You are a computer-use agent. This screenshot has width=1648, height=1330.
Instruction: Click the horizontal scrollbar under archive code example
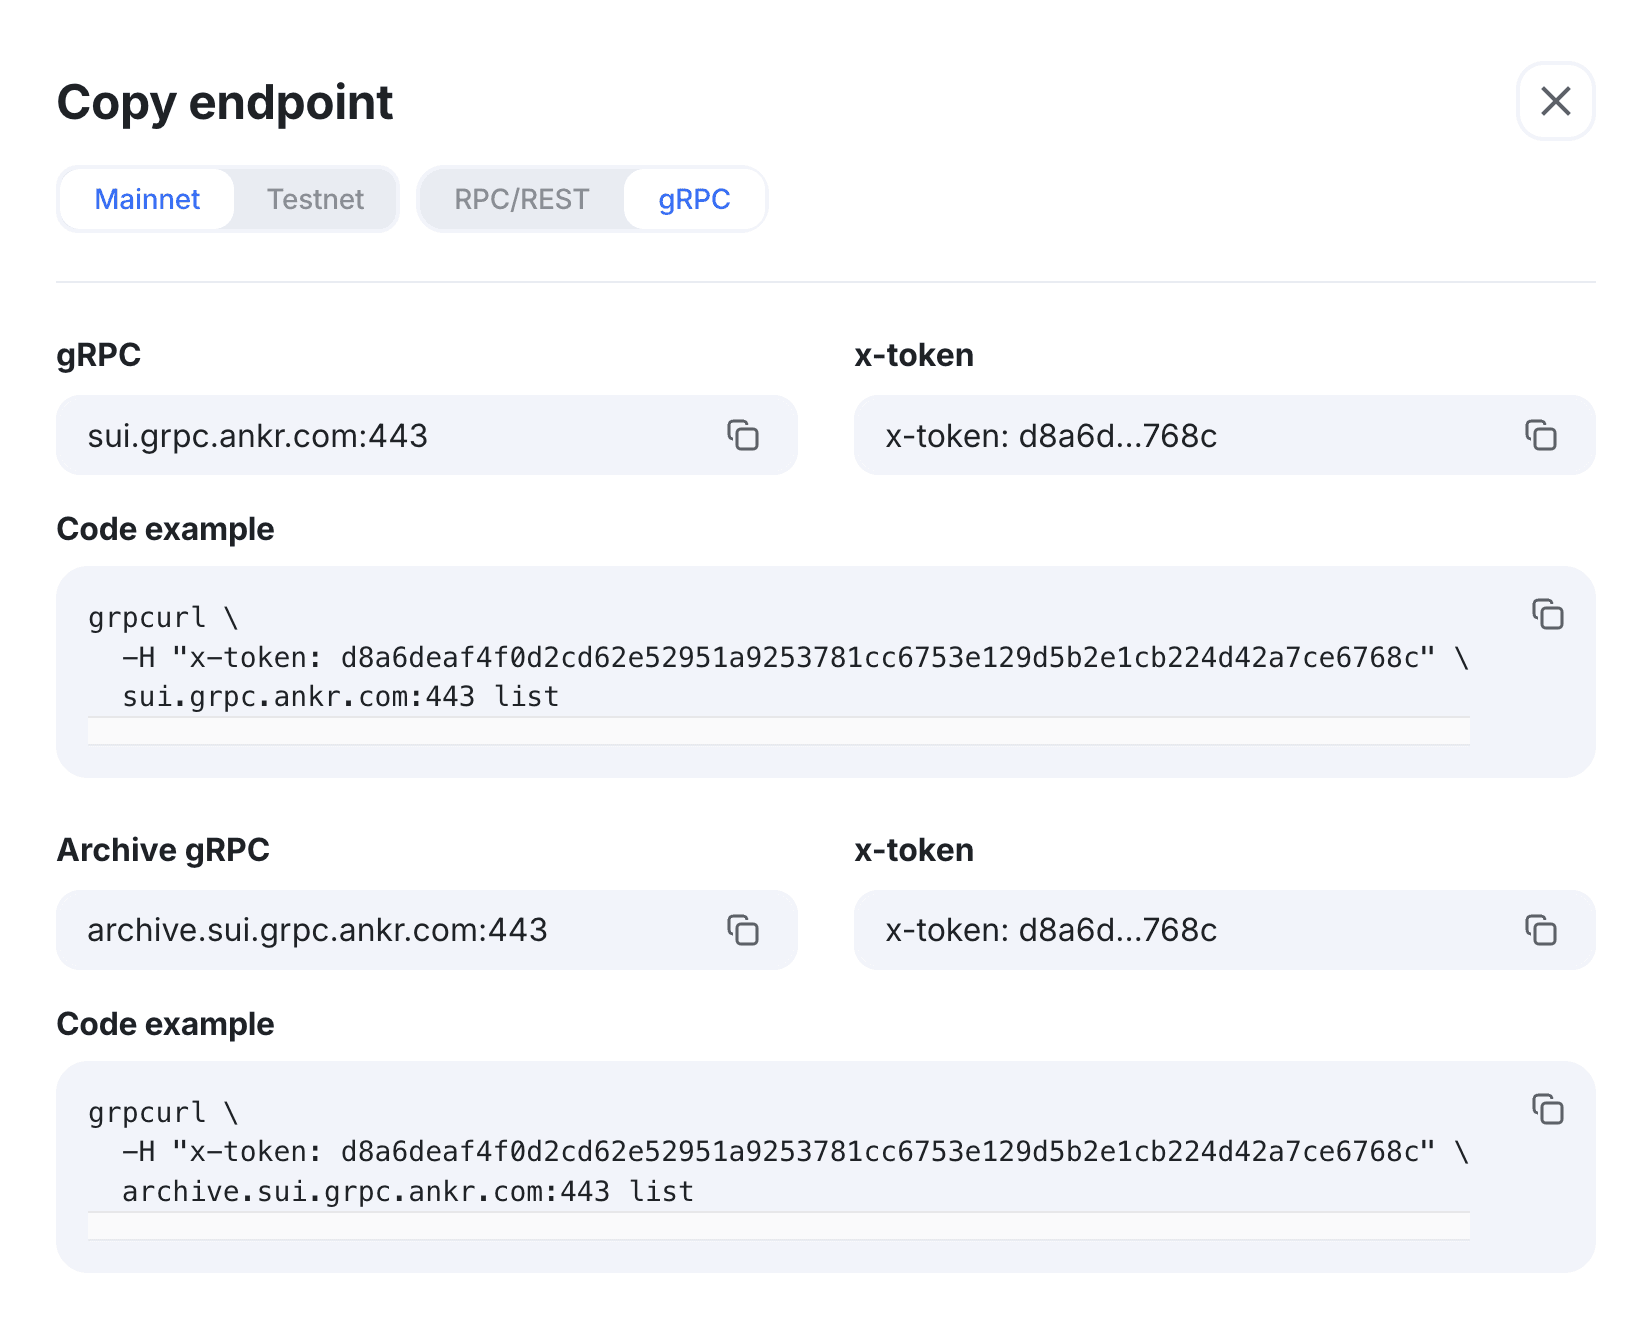click(778, 1226)
